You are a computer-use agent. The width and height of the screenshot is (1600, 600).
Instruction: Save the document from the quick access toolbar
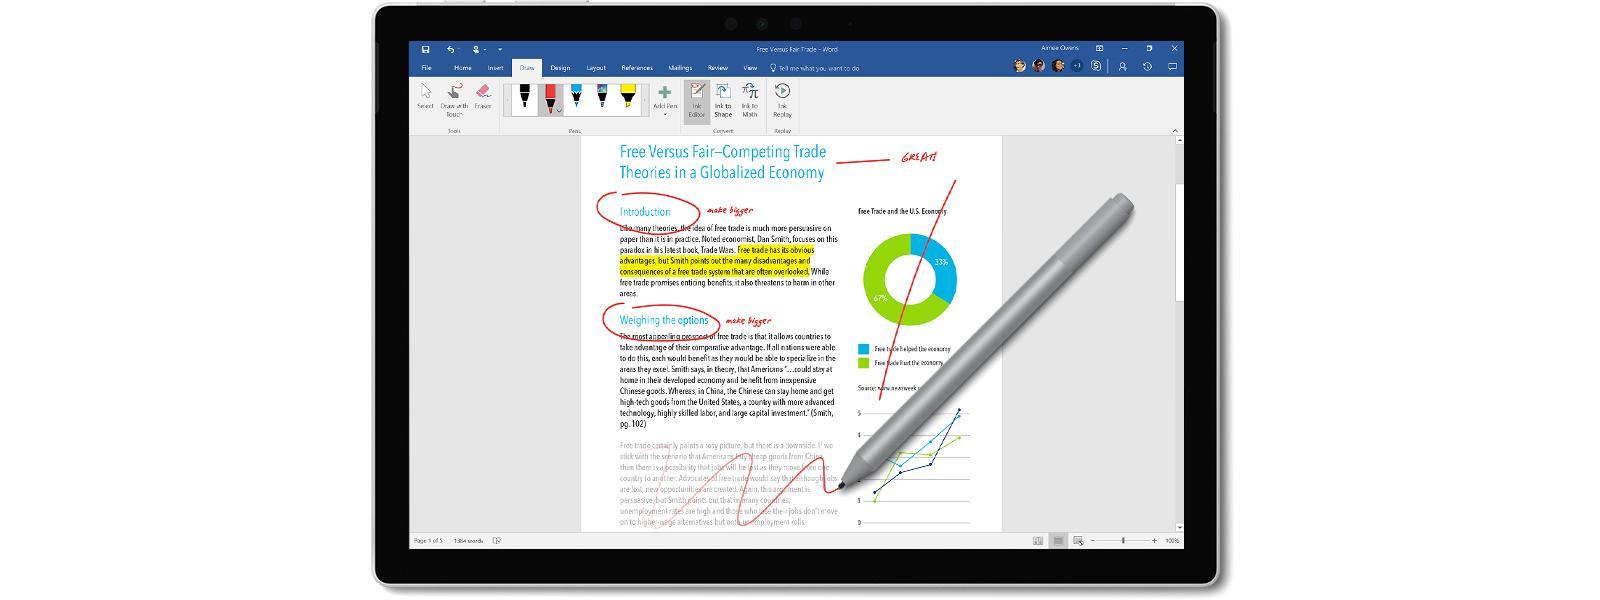point(426,49)
